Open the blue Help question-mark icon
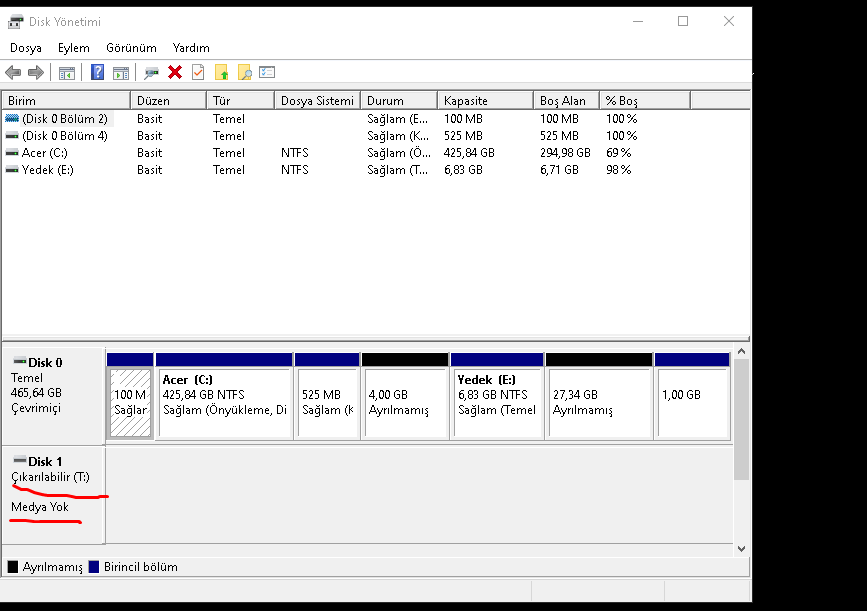The width and height of the screenshot is (867, 611). coord(97,72)
